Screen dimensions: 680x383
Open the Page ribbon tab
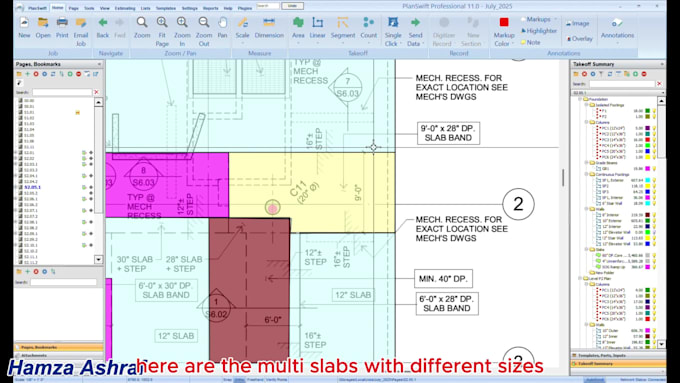tap(73, 8)
